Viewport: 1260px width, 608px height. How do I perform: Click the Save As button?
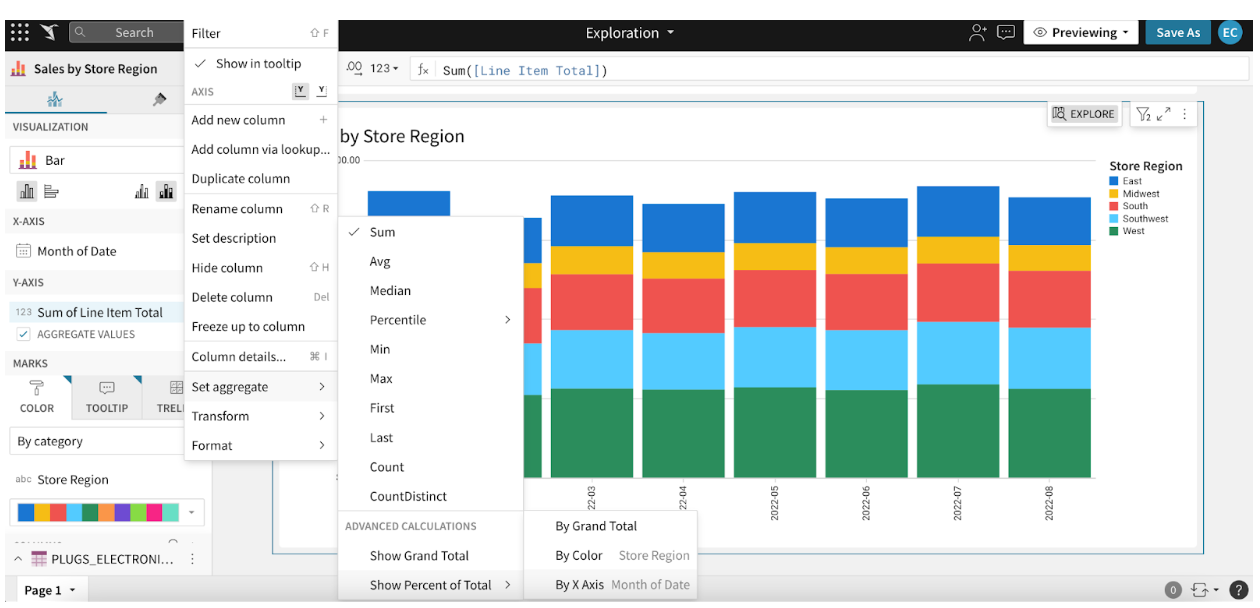(1177, 33)
